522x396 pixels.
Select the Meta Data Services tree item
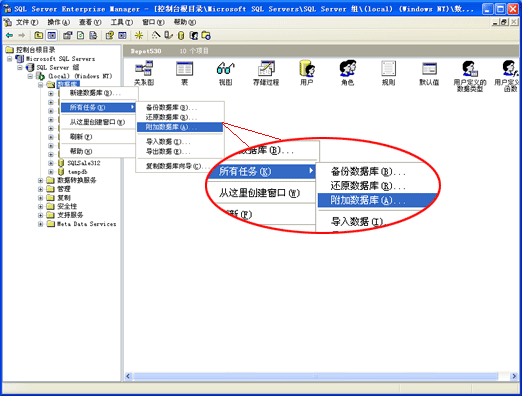tap(87, 224)
